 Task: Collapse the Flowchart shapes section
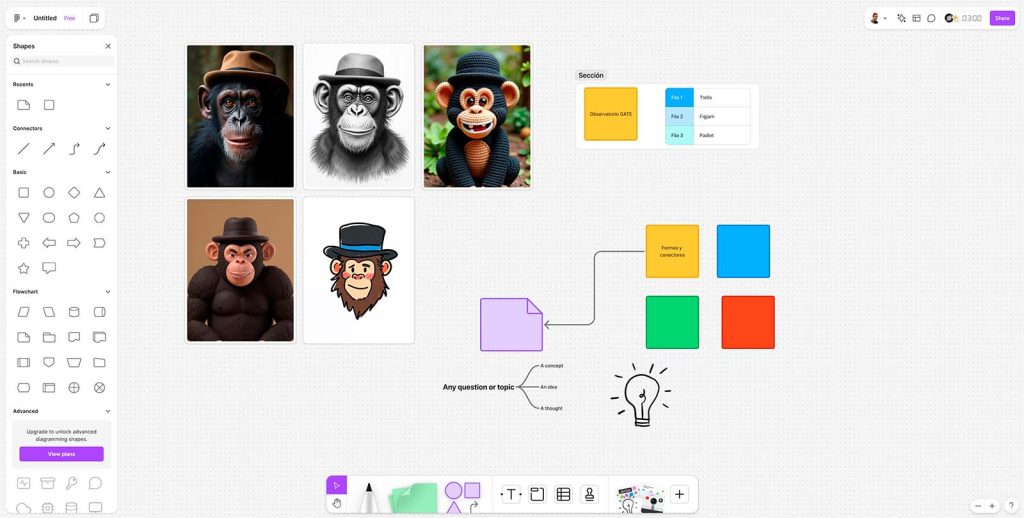tap(108, 291)
